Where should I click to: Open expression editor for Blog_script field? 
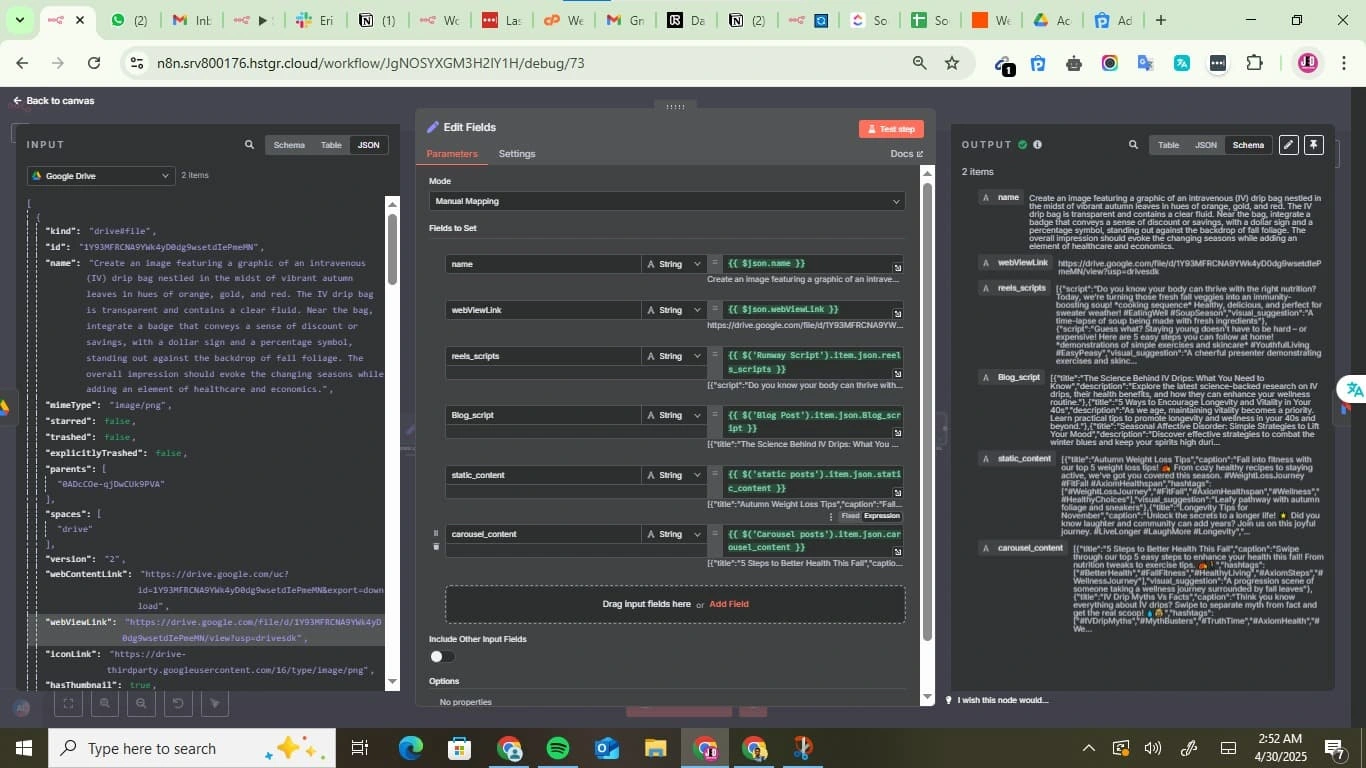click(897, 433)
